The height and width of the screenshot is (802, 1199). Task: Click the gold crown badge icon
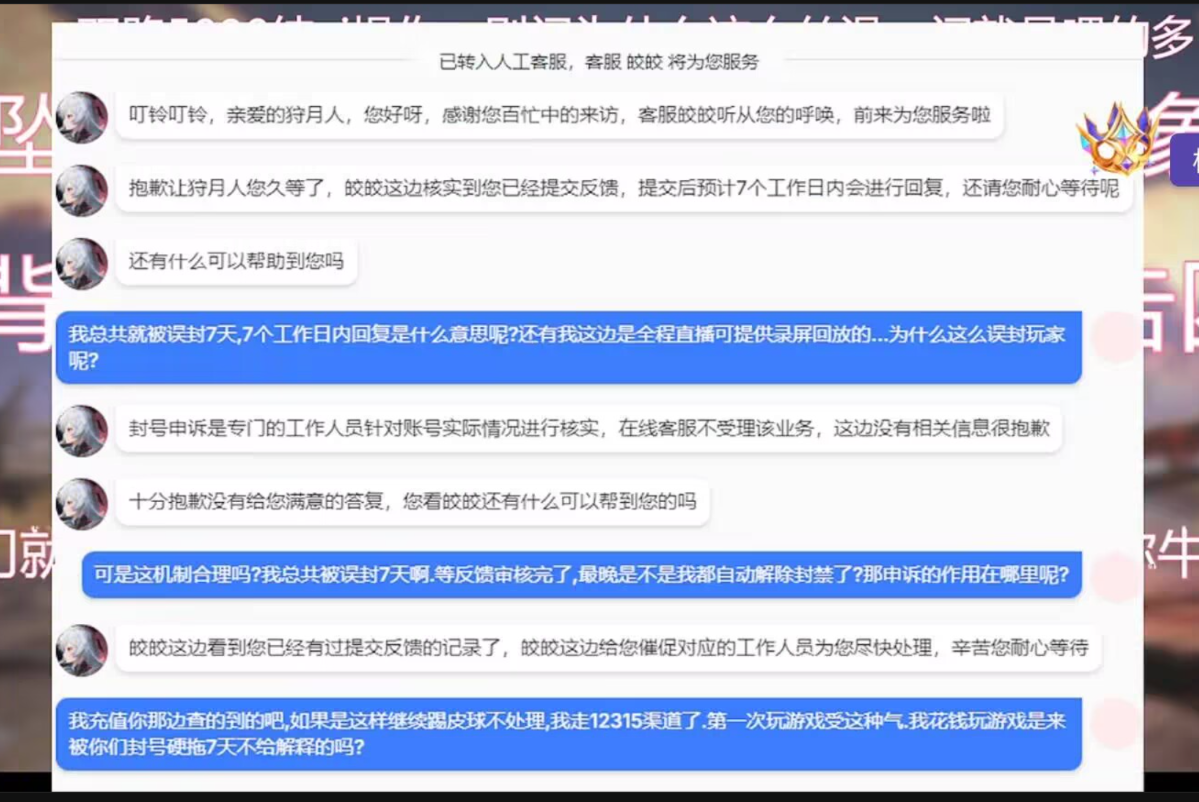1113,139
